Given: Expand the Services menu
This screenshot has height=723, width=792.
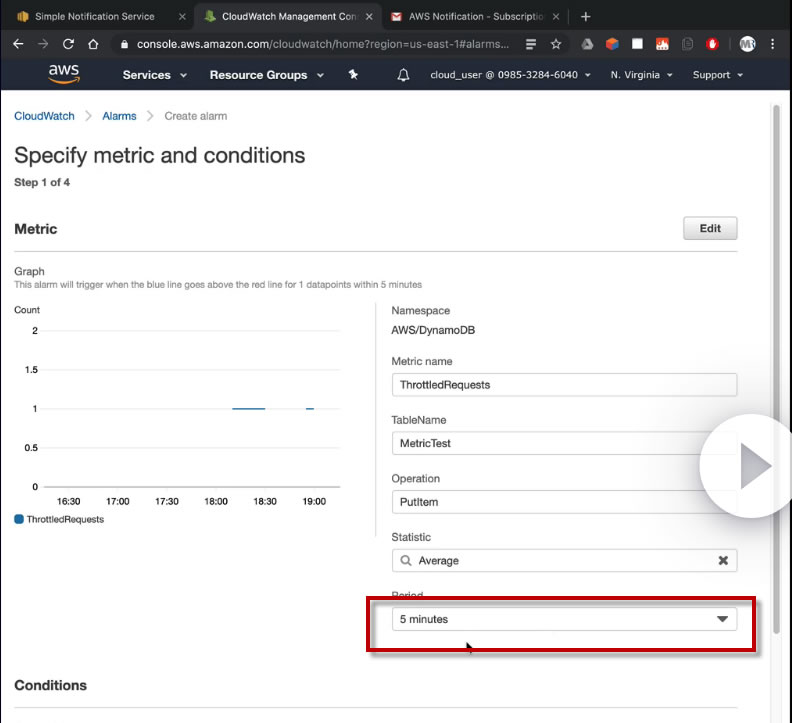Looking at the screenshot, I should (x=154, y=75).
